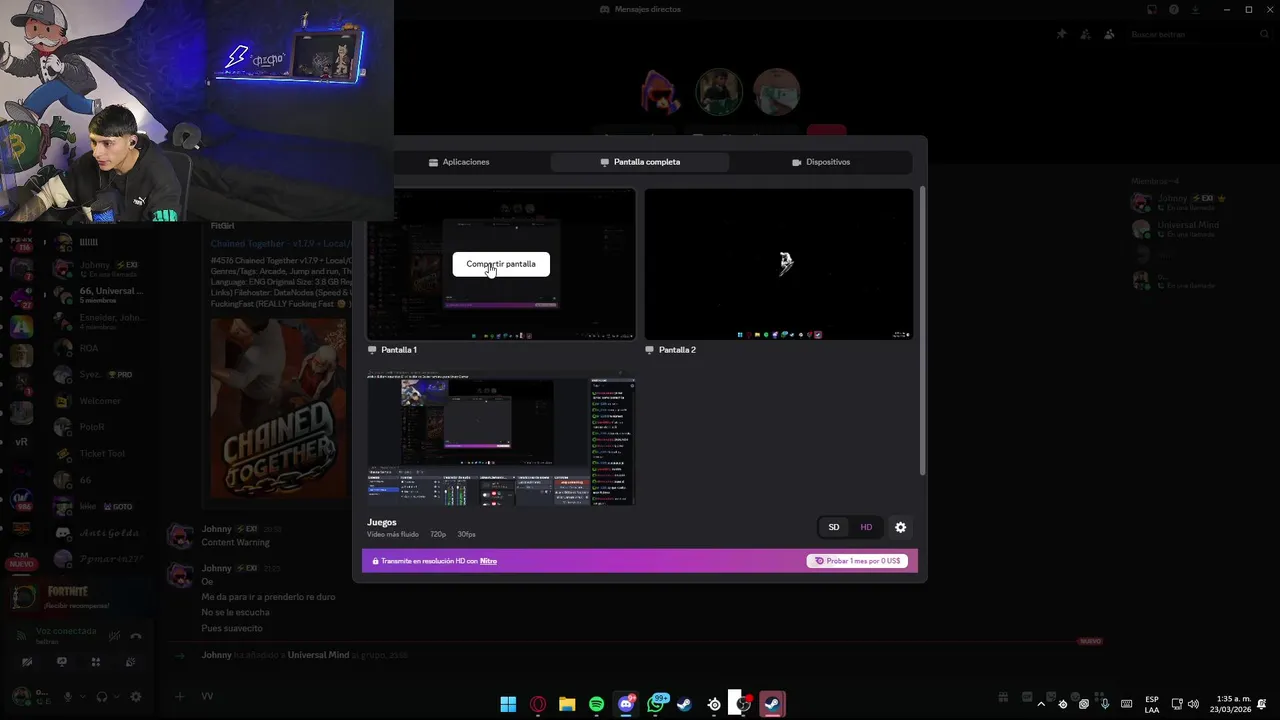Click the Nitro link in banner
This screenshot has height=720, width=1280.
488,561
